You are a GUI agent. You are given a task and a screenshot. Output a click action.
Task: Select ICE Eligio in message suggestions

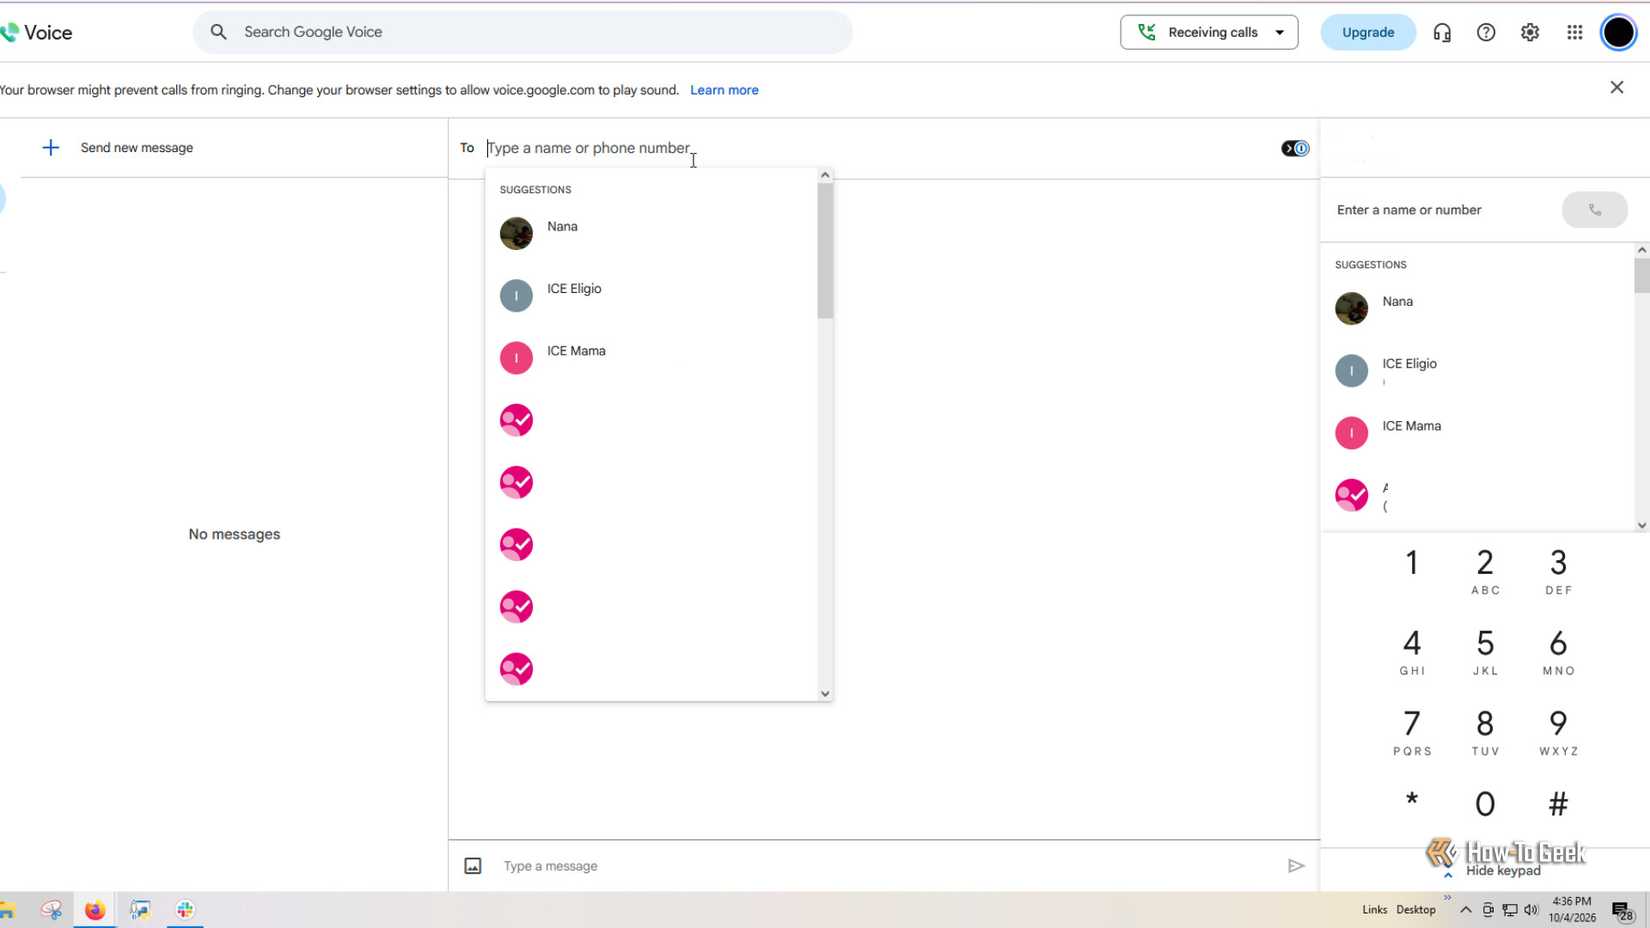[x=652, y=295]
